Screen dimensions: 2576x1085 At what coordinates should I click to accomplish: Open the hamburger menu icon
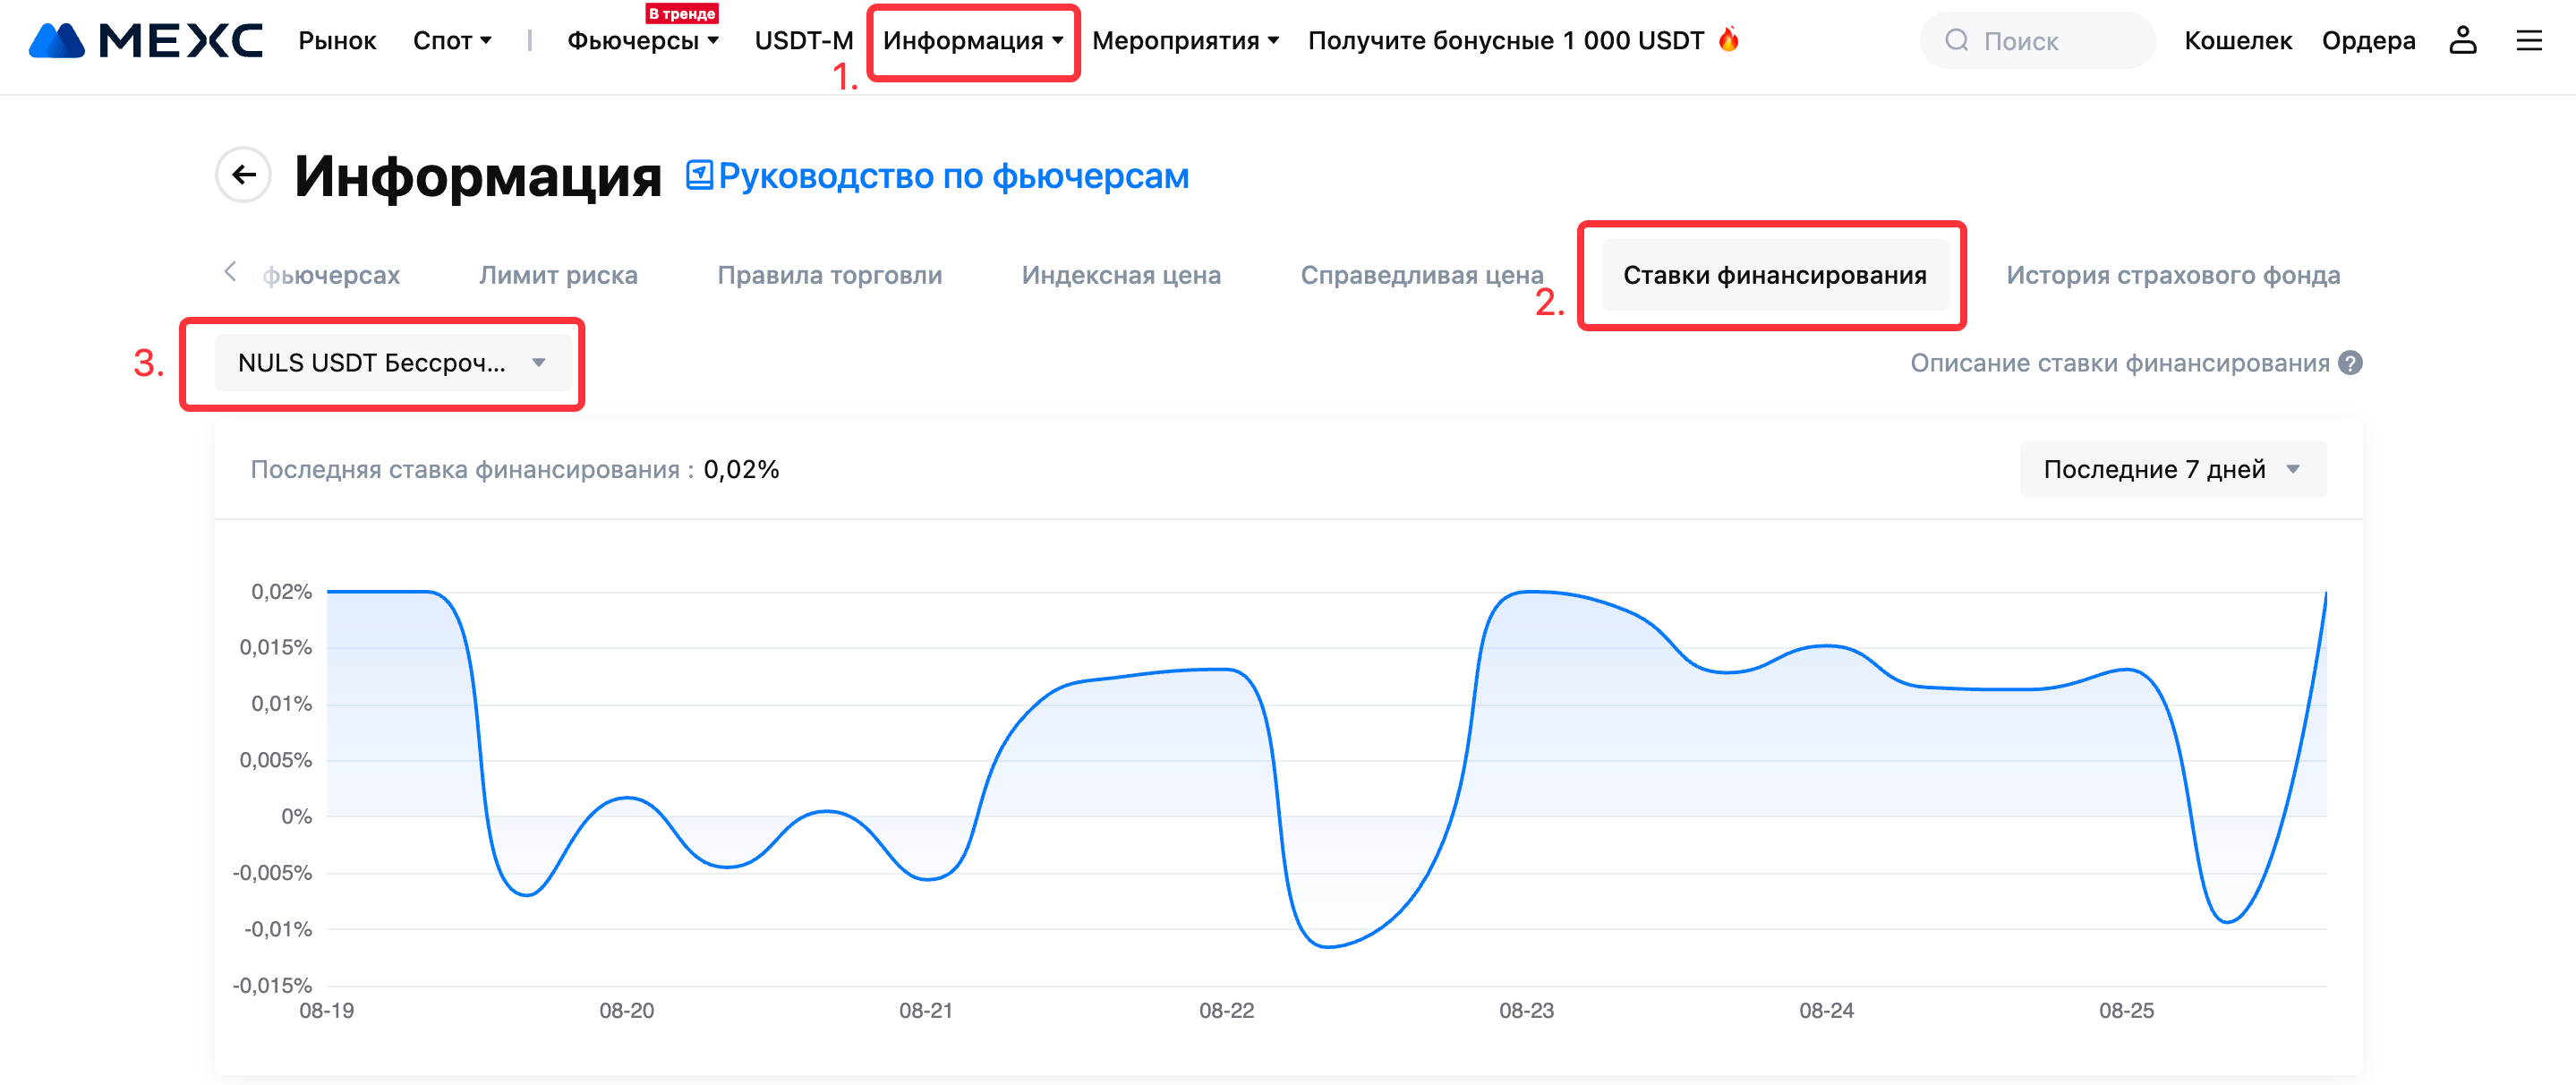pyautogui.click(x=2529, y=40)
